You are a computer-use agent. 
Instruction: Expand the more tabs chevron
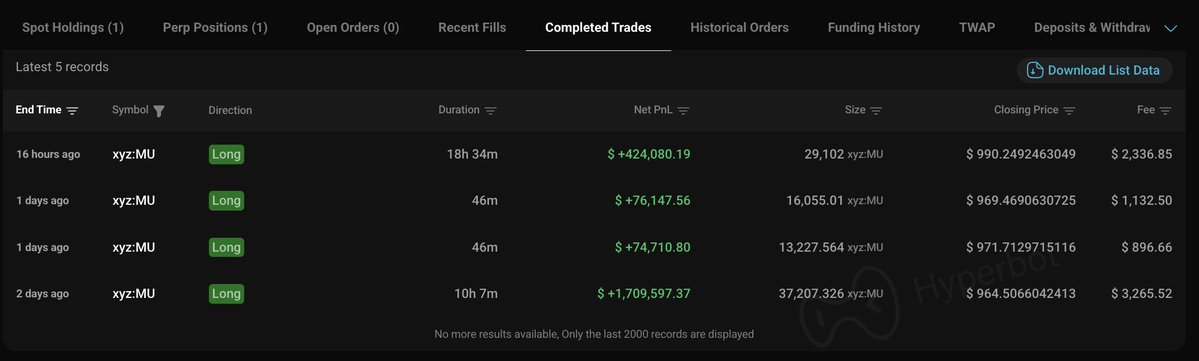[1170, 28]
